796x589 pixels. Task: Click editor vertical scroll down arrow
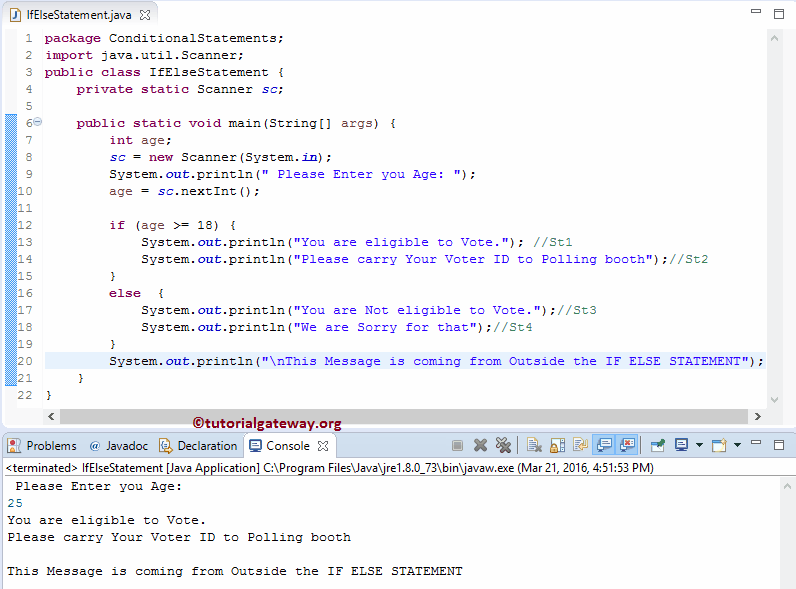(x=774, y=400)
